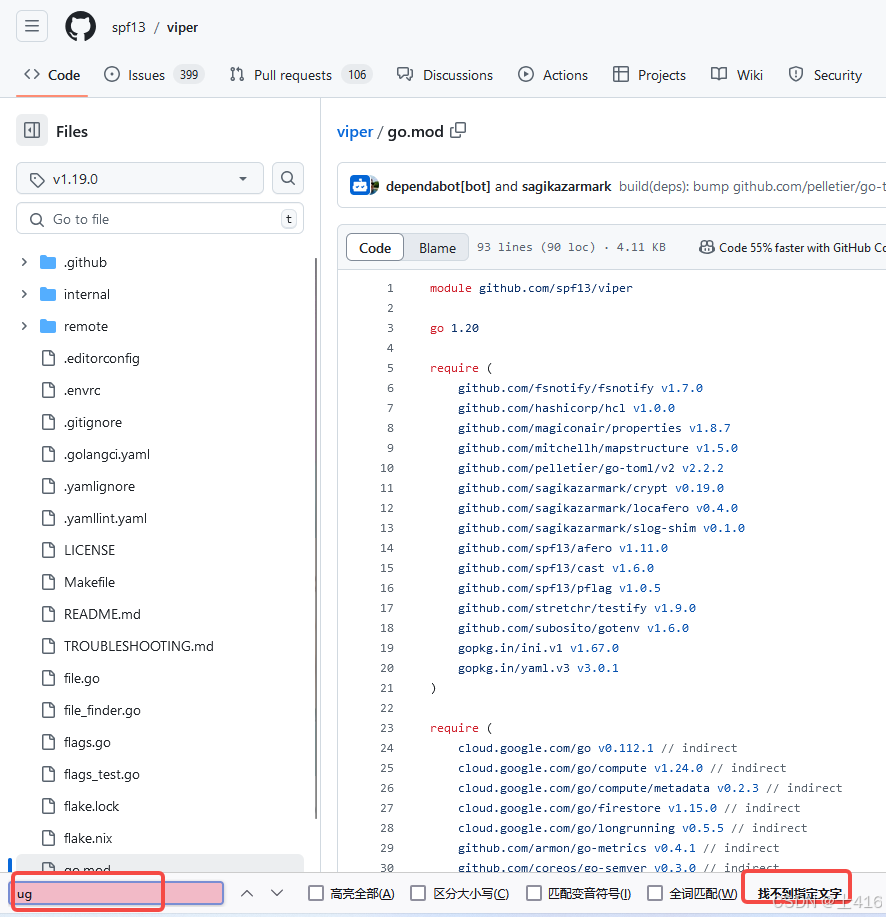Click the remote folder icon
This screenshot has height=917, width=886.
point(48,326)
